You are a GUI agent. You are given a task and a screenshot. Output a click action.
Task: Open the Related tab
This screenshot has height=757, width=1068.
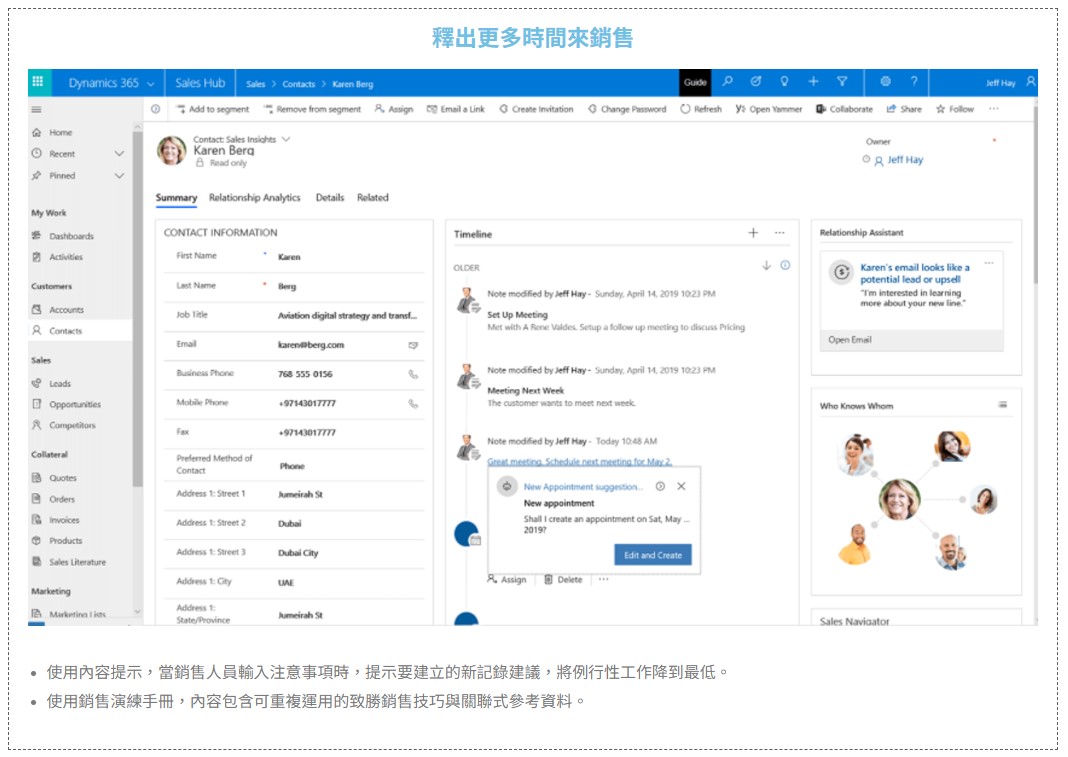click(x=373, y=198)
